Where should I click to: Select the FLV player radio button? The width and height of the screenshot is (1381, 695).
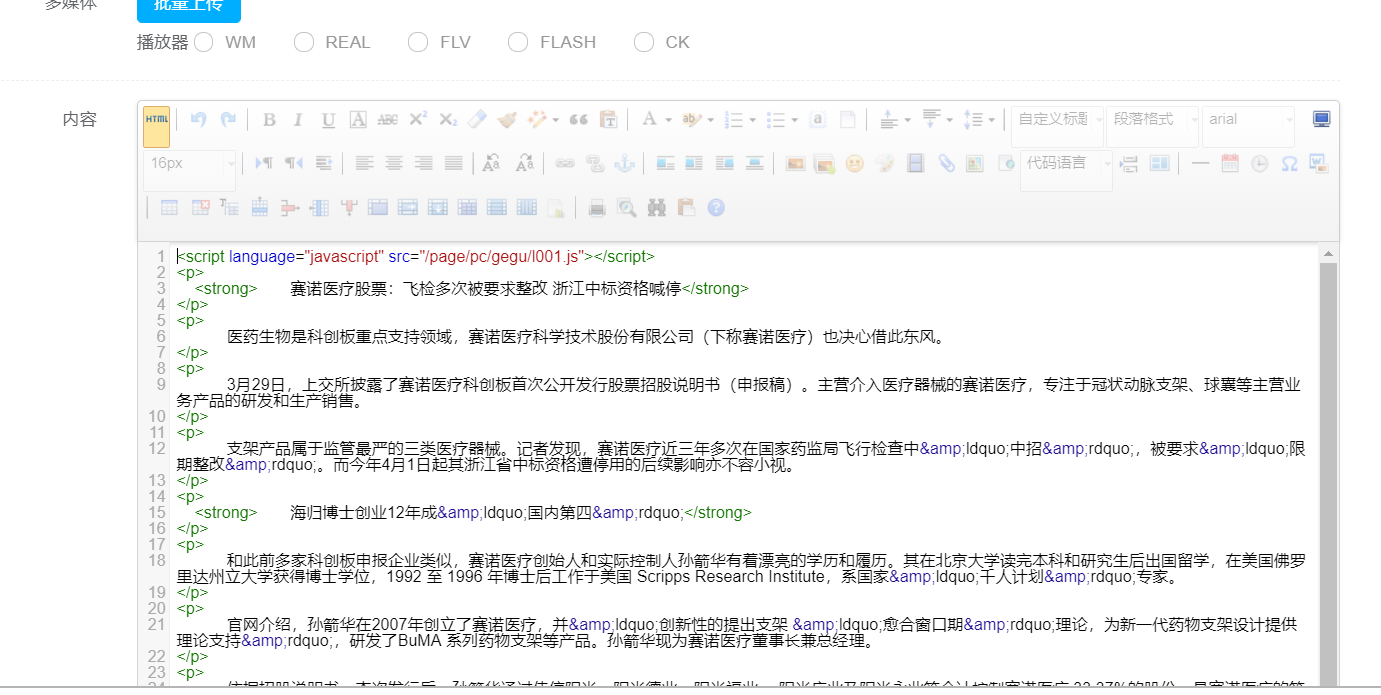(x=418, y=42)
